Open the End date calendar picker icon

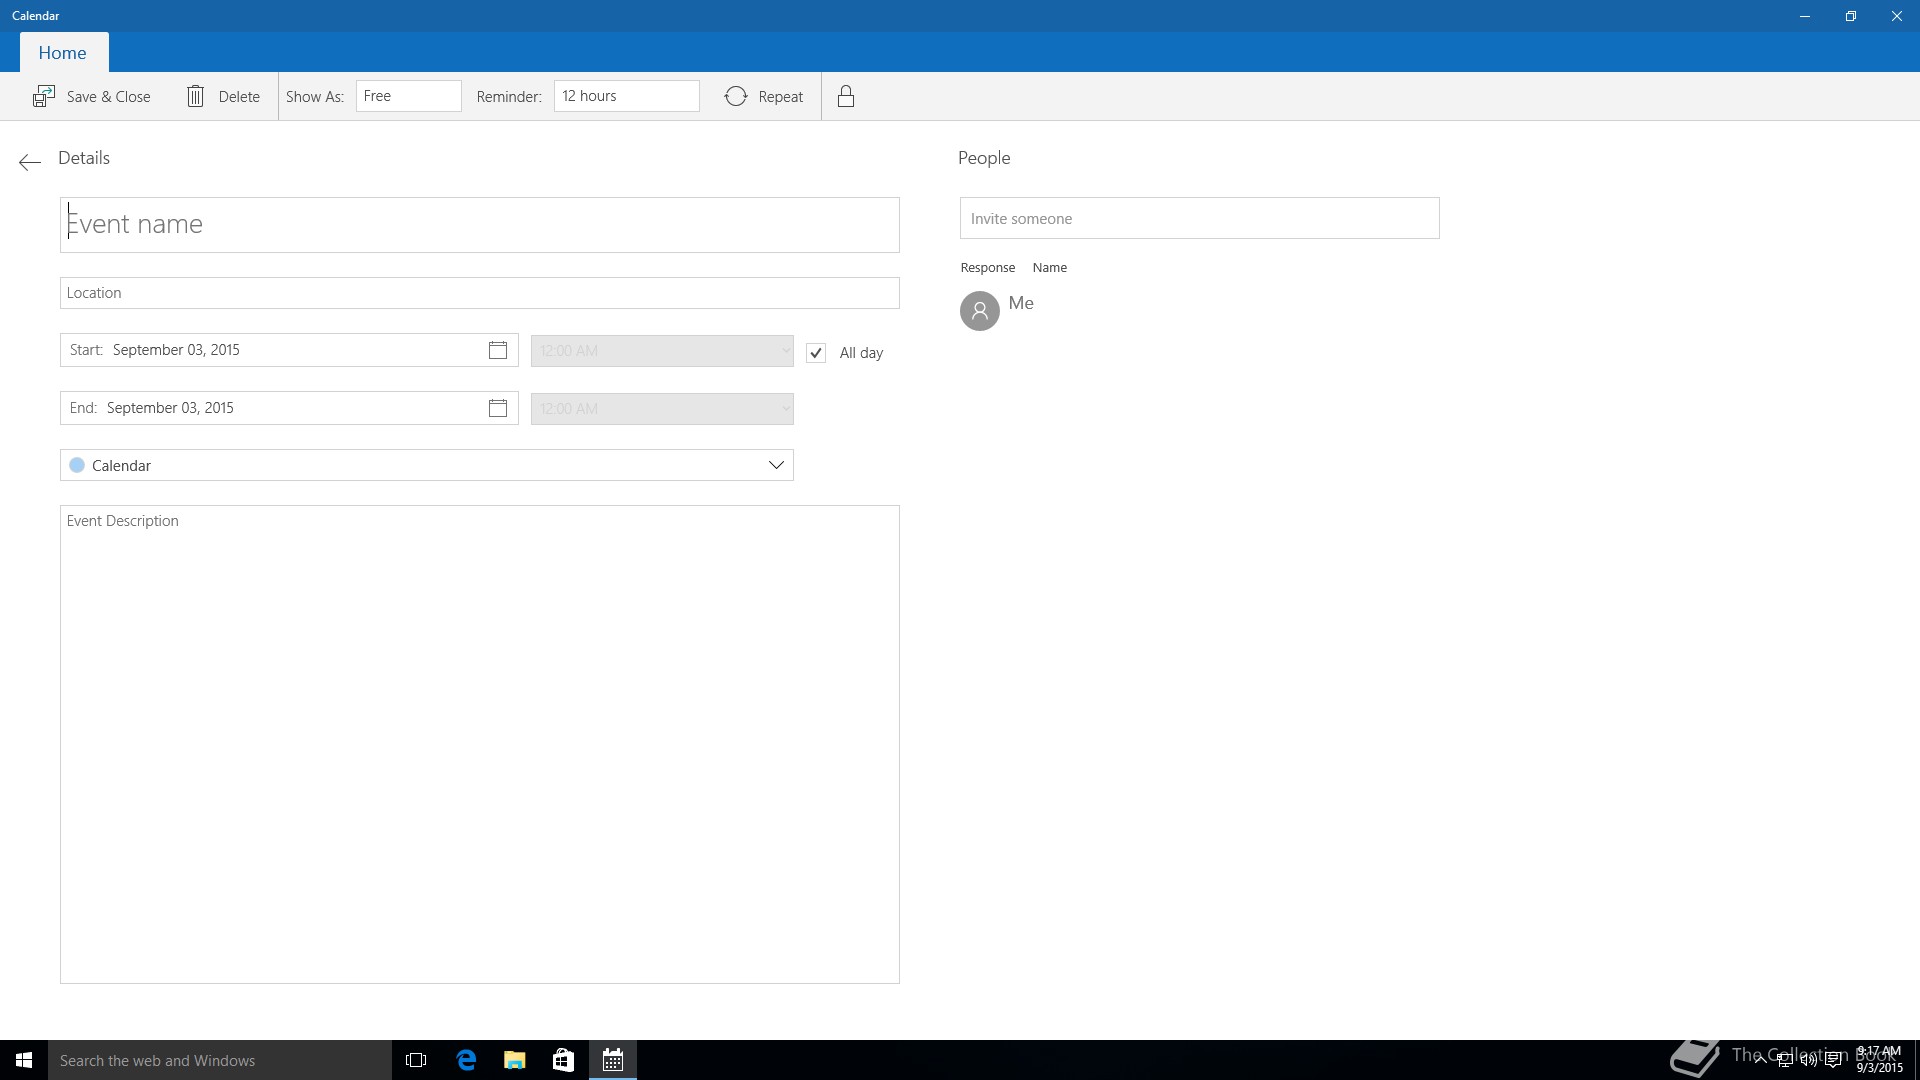(498, 408)
